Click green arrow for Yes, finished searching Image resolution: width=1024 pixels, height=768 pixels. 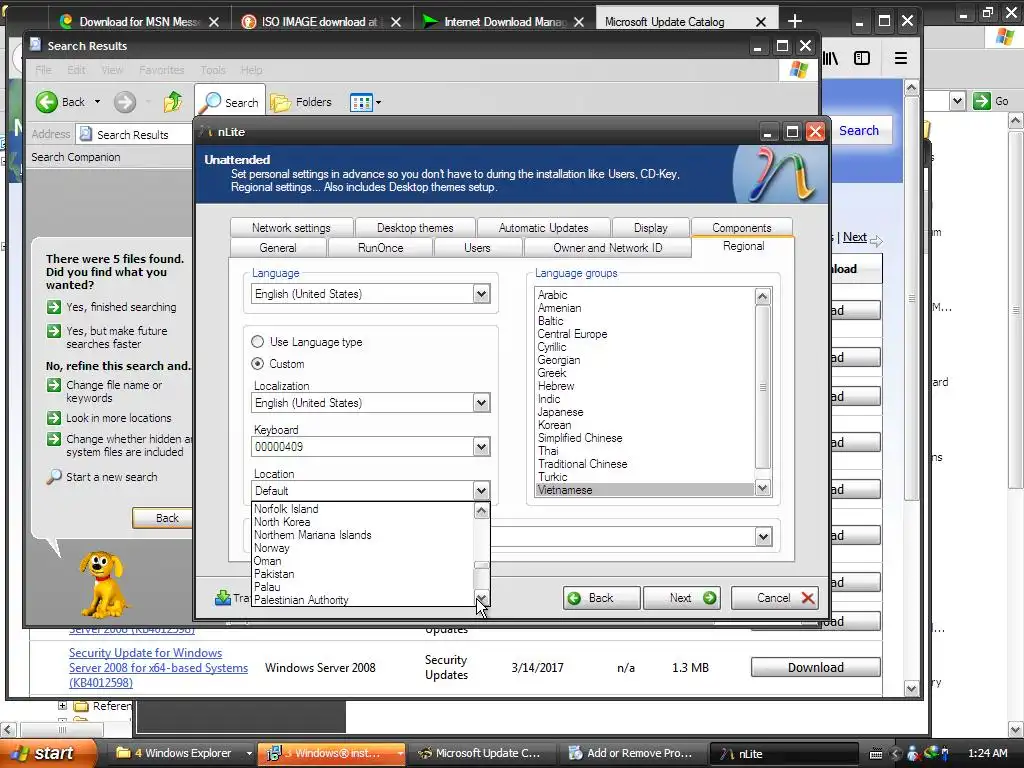point(54,307)
